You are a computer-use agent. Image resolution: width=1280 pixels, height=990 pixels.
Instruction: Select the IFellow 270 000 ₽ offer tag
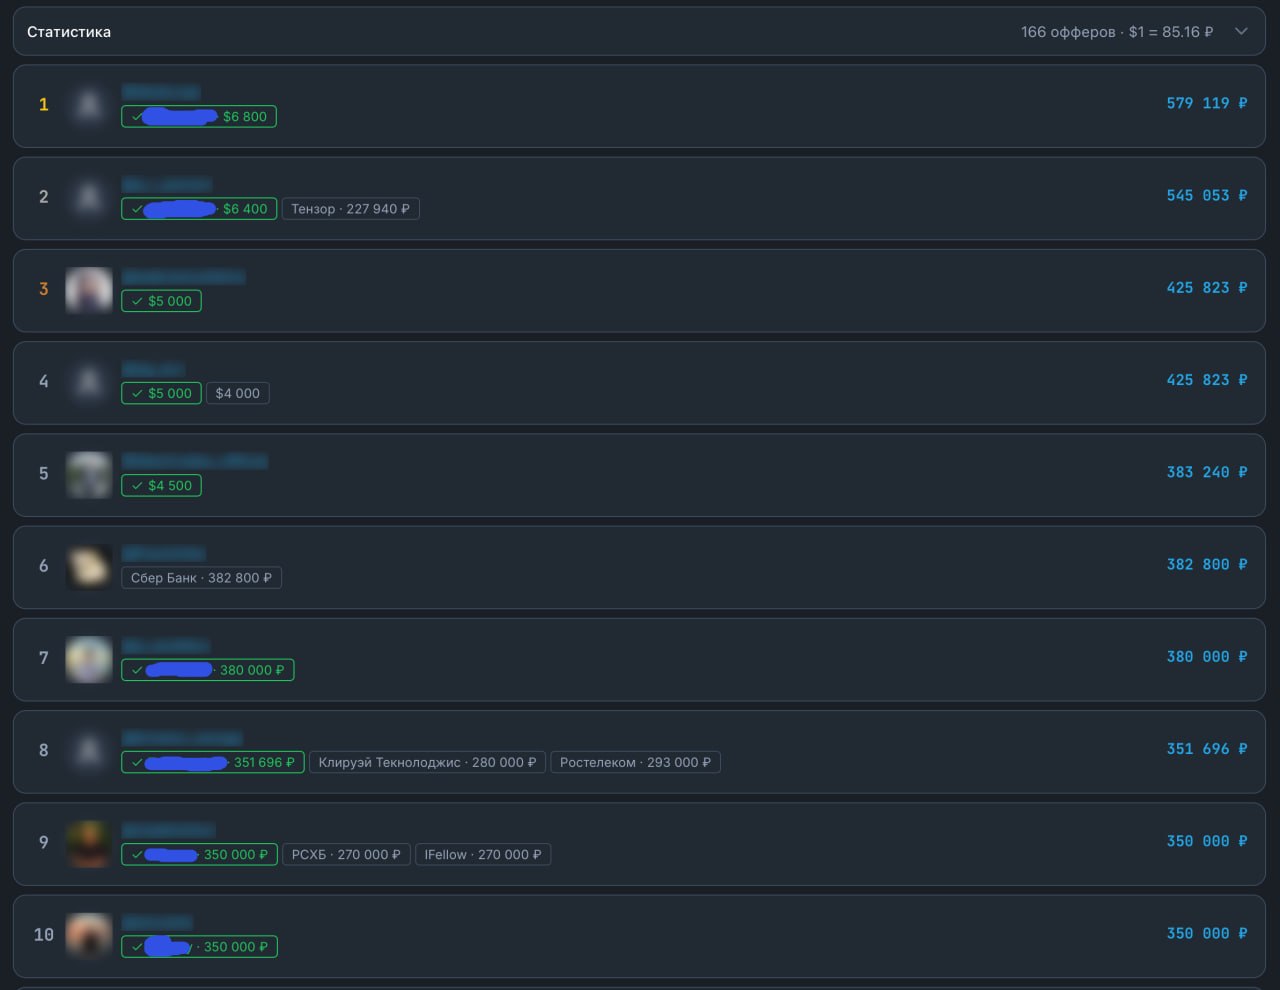483,855
